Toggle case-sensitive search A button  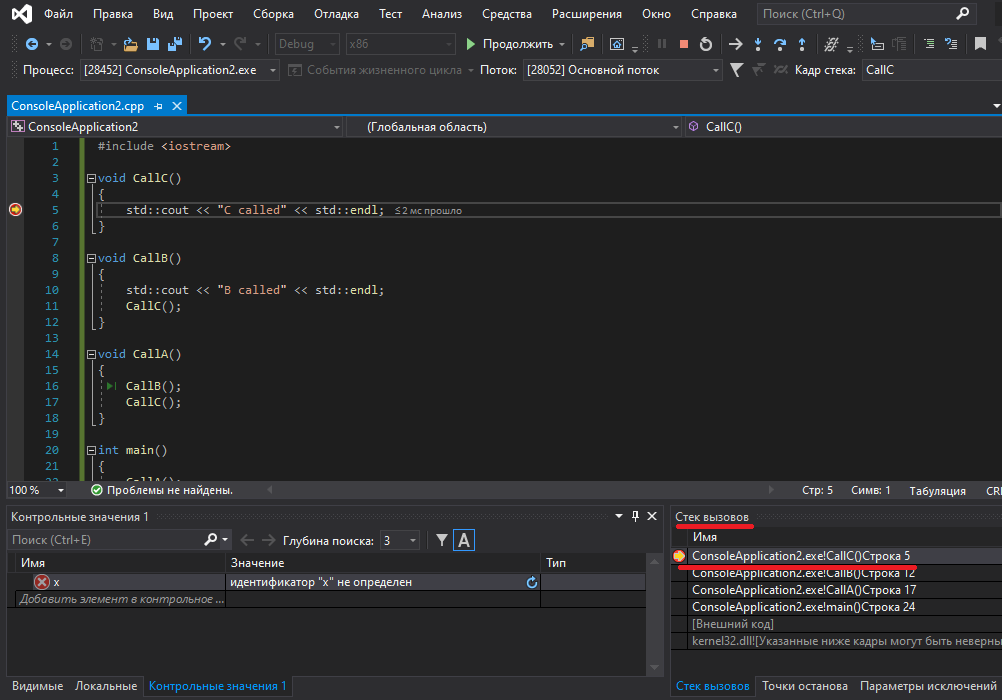tap(463, 540)
